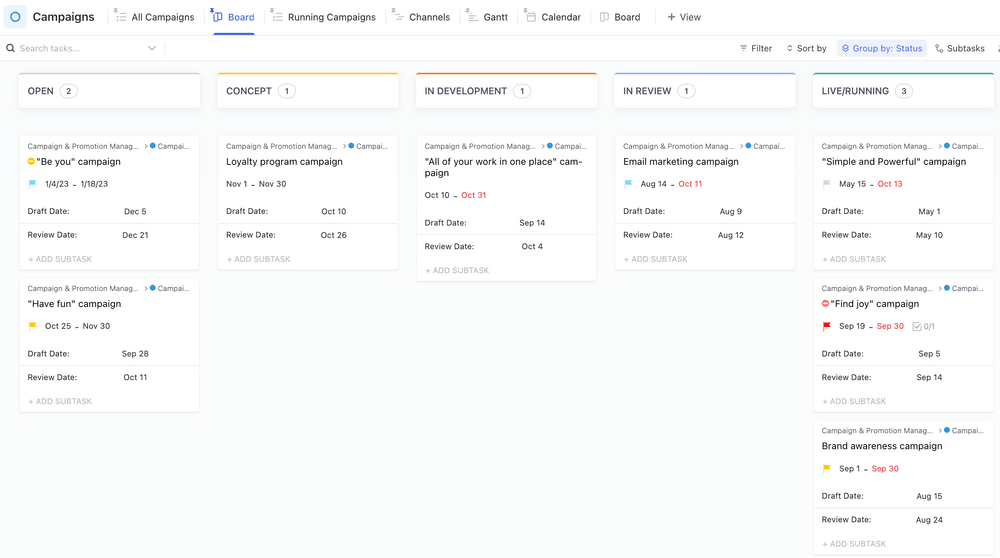
Task: Toggle Subtasks display in toolbar
Action: tap(959, 48)
